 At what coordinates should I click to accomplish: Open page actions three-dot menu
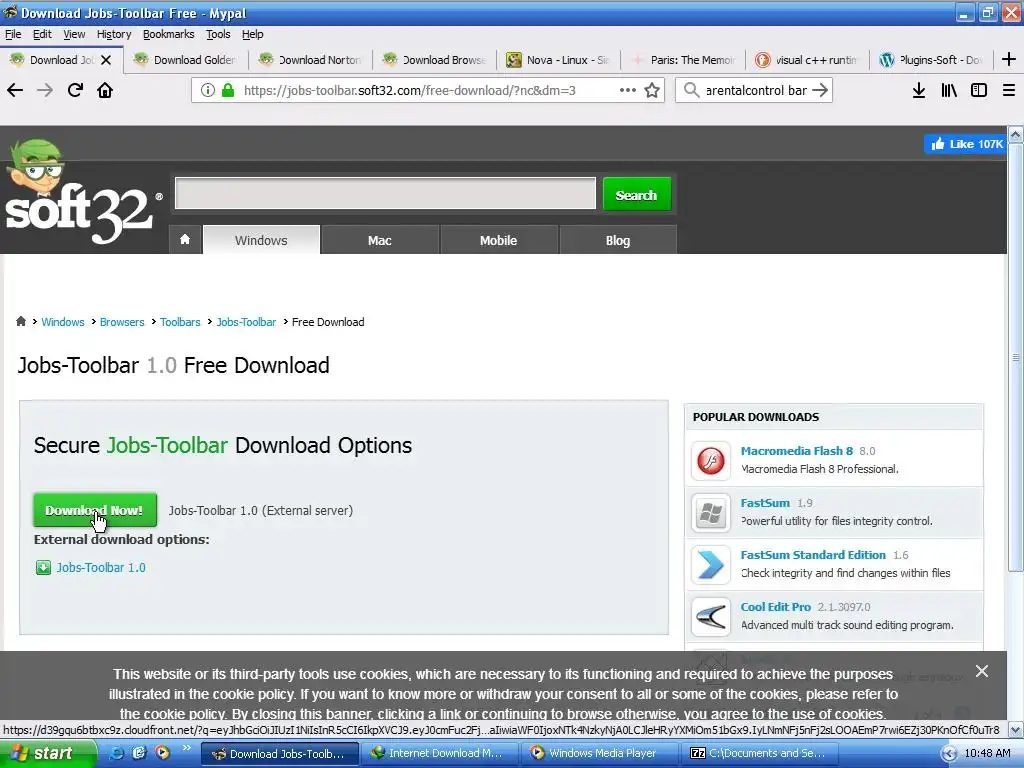628,90
